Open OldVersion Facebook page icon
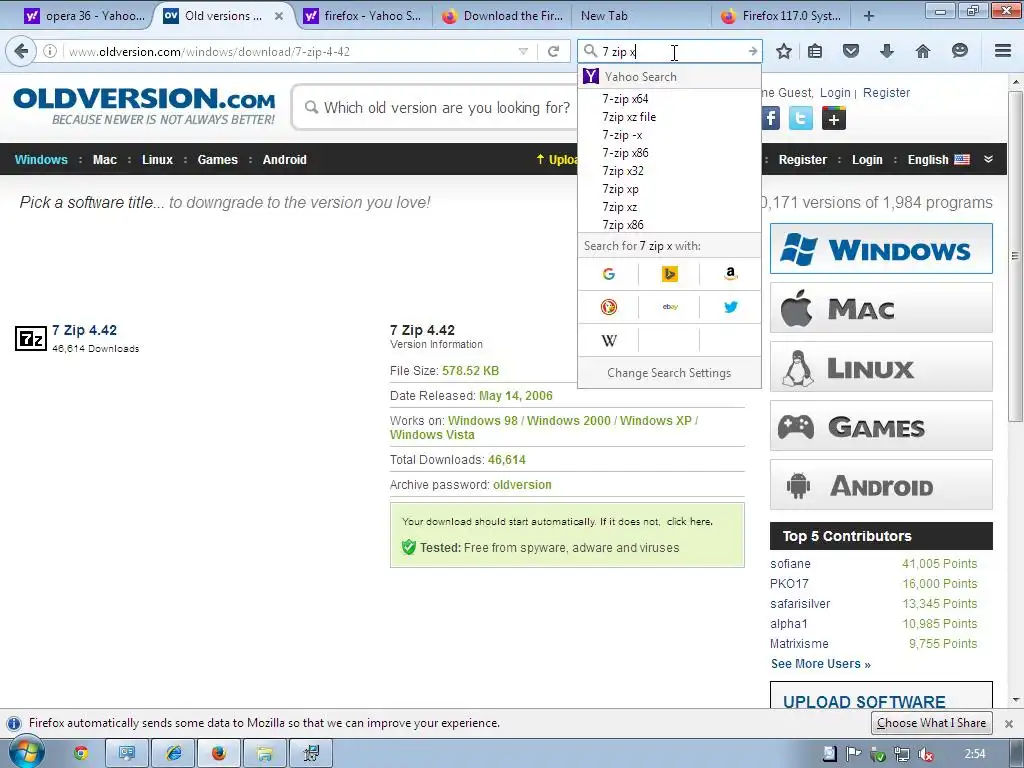The image size is (1024, 768). tap(771, 118)
